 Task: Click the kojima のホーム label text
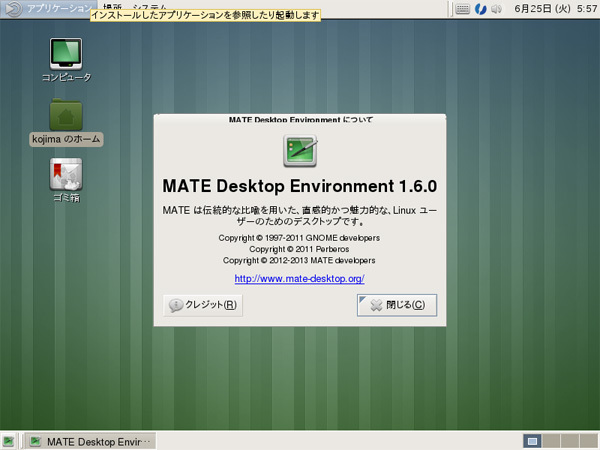point(66,139)
